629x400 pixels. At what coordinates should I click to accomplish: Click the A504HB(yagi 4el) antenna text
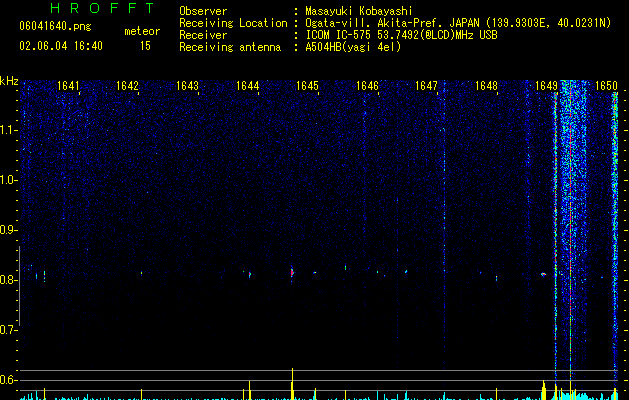pos(353,47)
